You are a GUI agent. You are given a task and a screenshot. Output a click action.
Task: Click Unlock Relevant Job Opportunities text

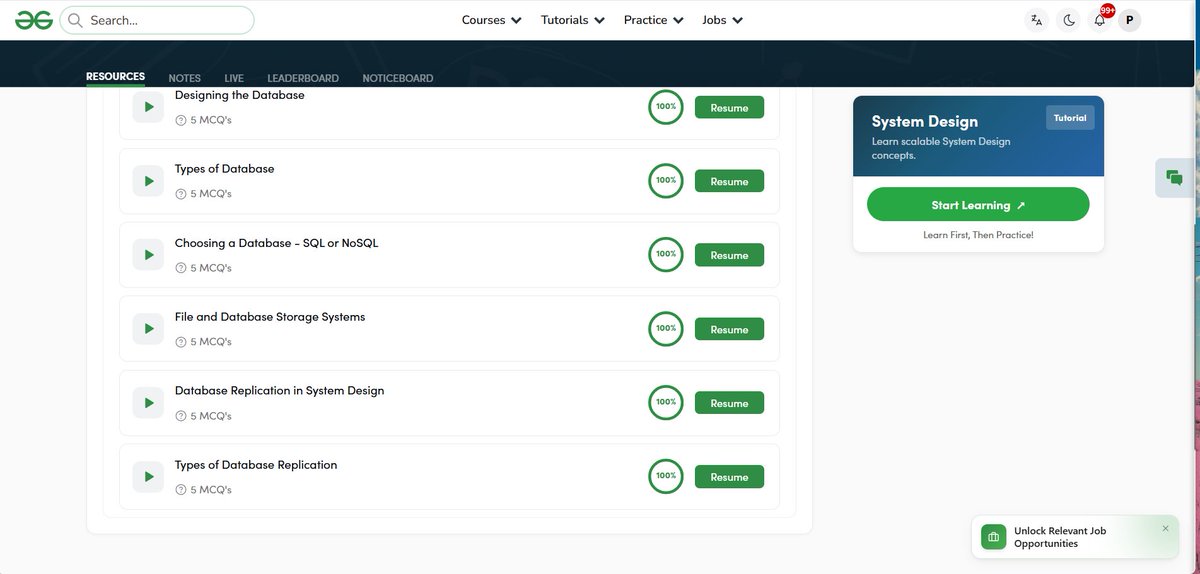click(x=1060, y=537)
